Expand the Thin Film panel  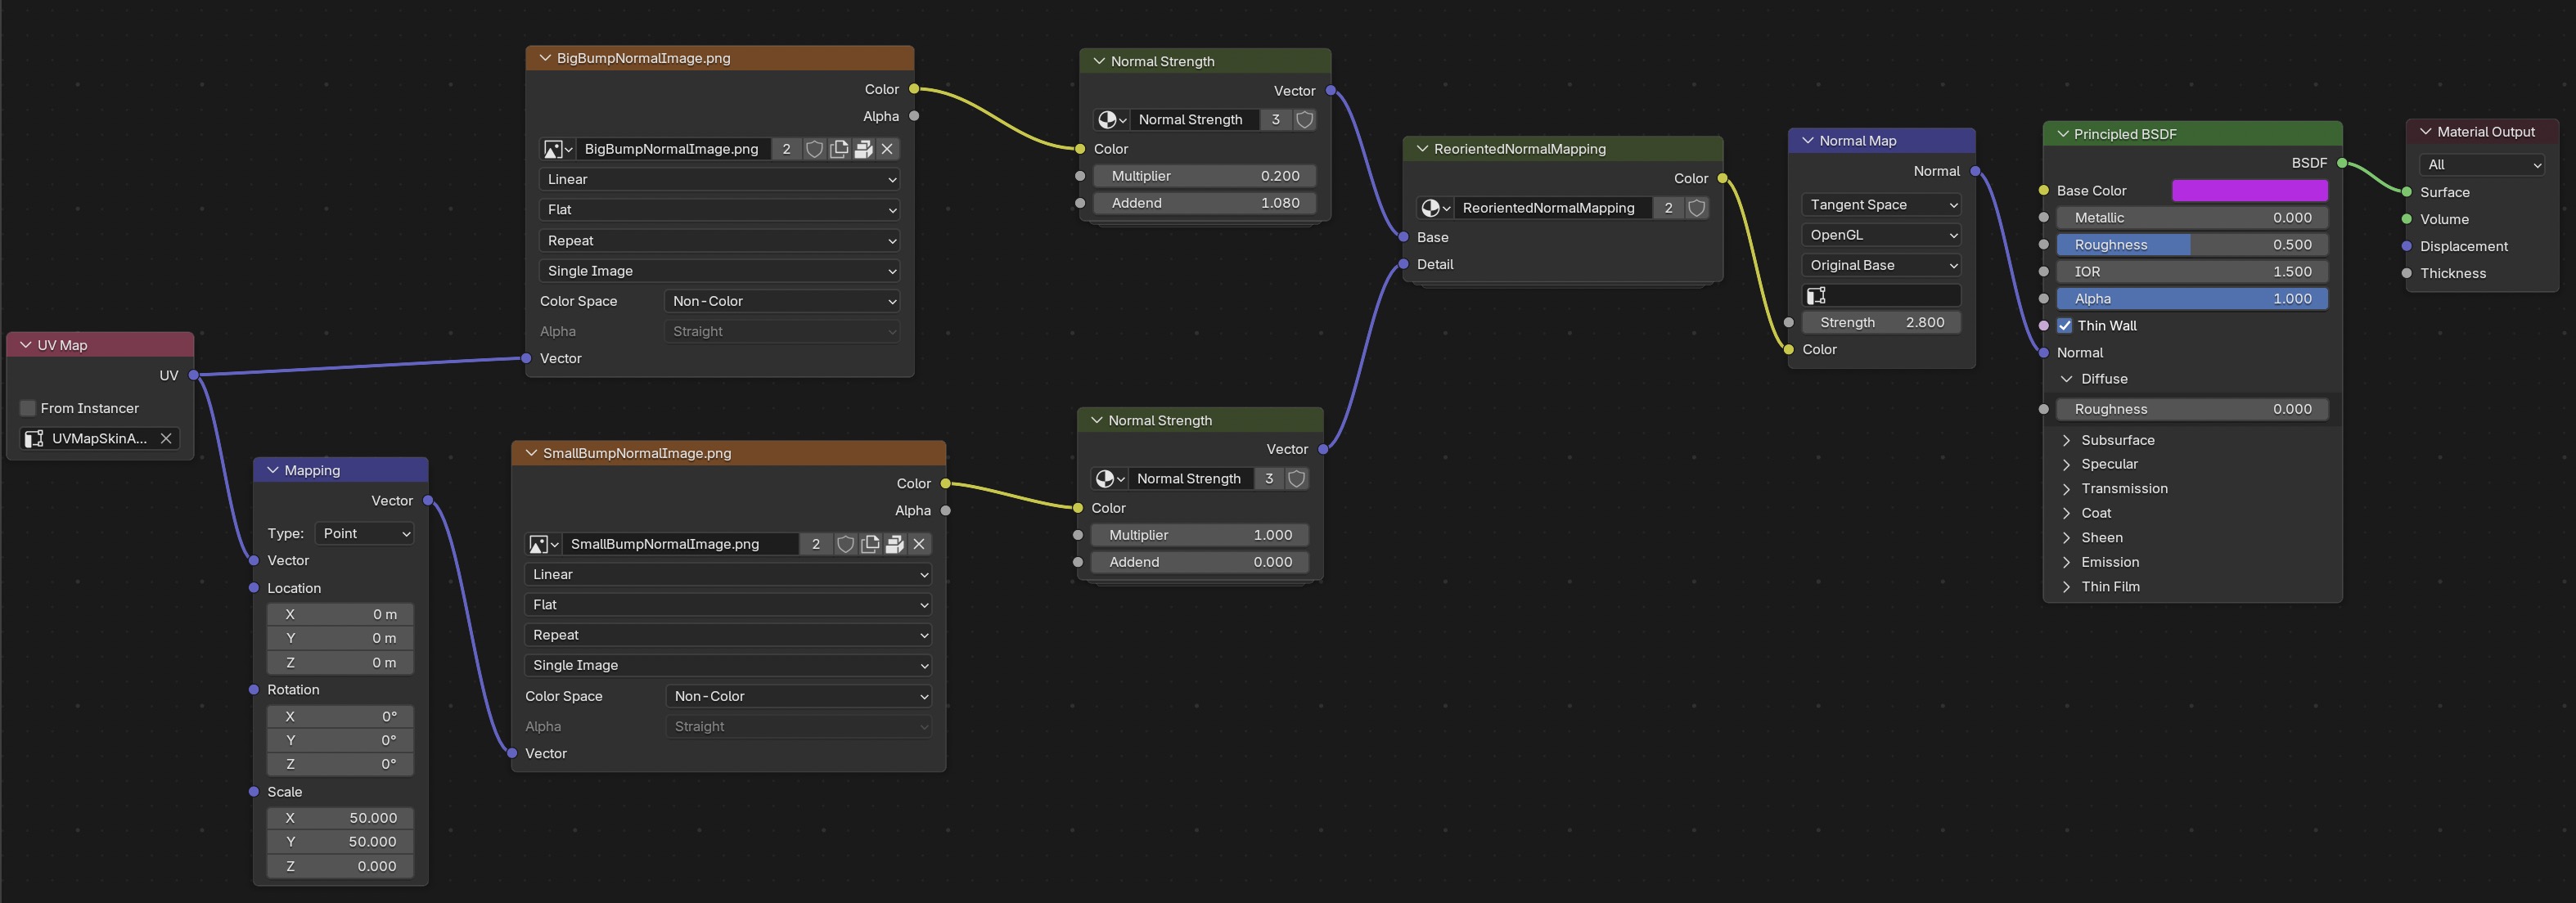point(2067,587)
